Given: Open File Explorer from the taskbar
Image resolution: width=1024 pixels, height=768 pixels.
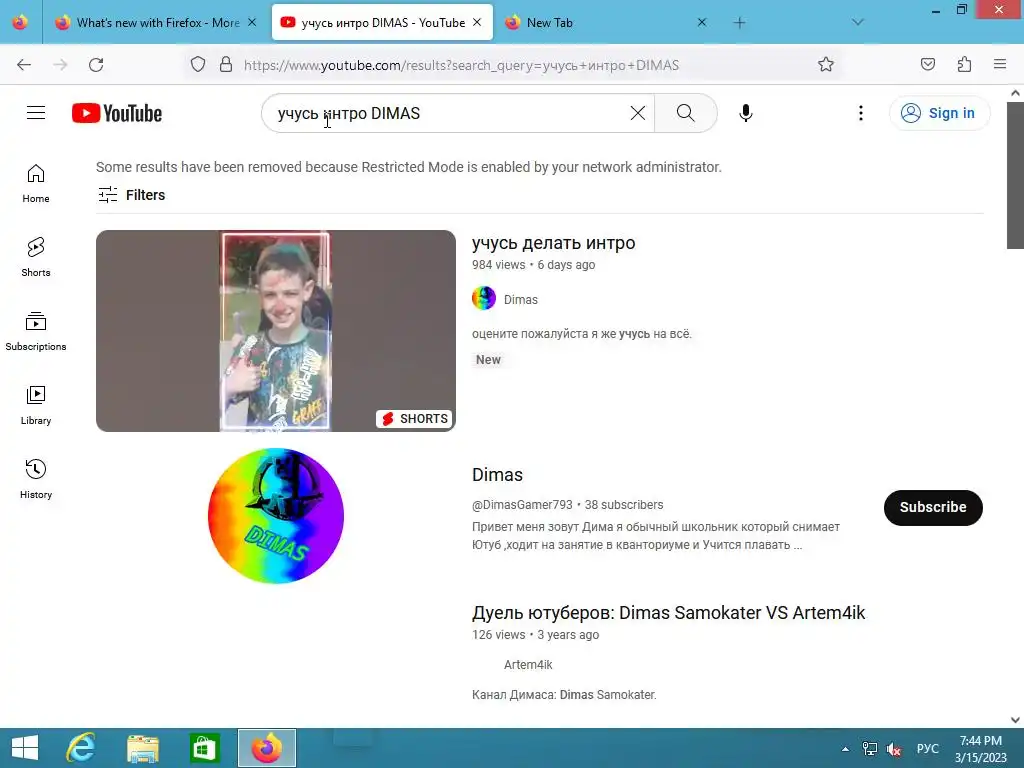Looking at the screenshot, I should point(143,748).
